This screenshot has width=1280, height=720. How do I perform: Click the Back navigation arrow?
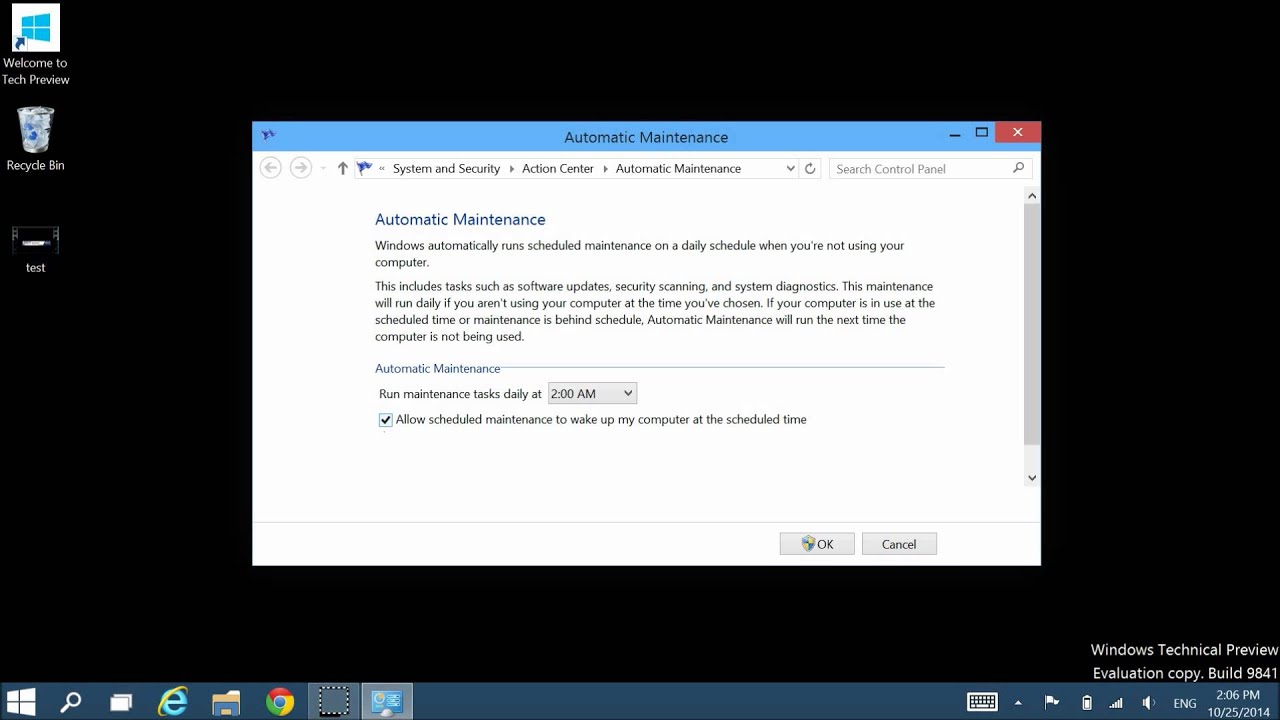270,168
